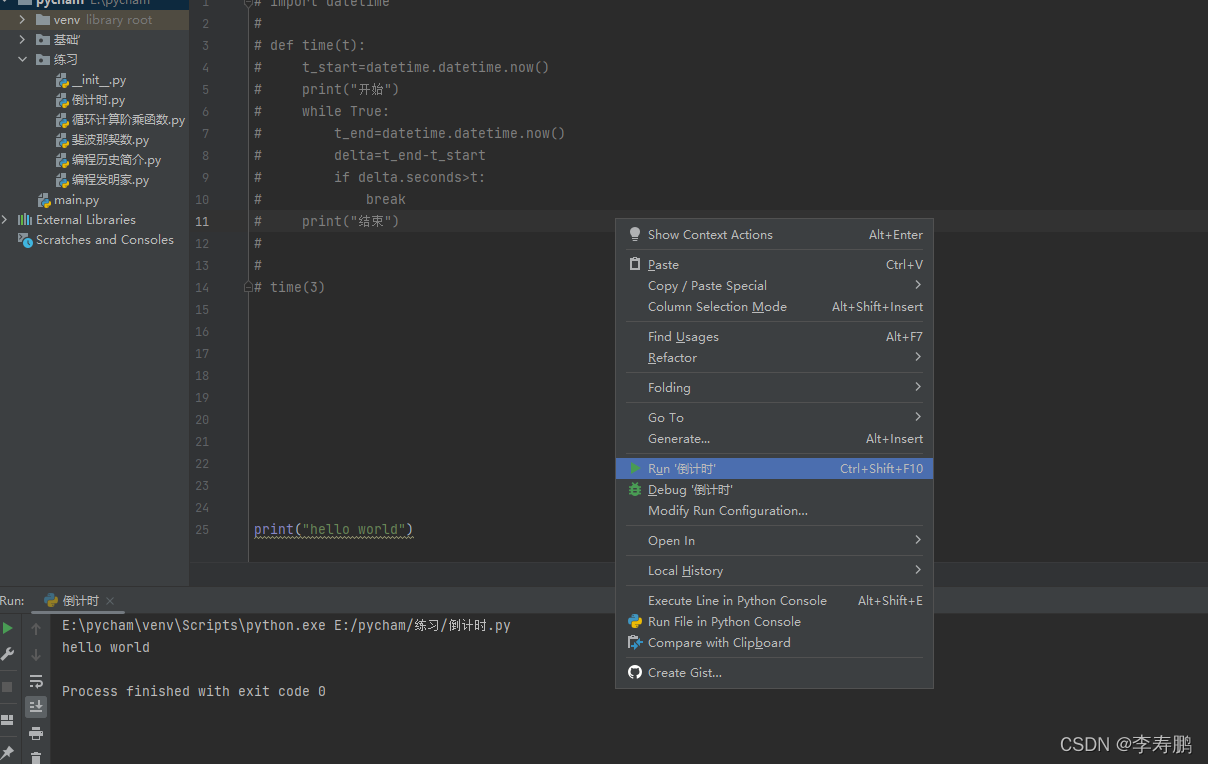Toggle fold marker beside line 14
The width and height of the screenshot is (1208, 764).
(x=249, y=287)
